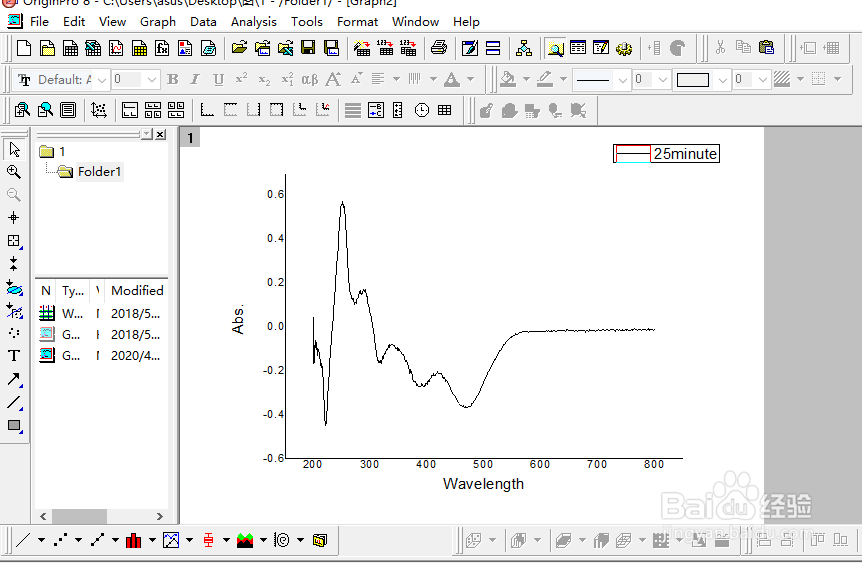The image size is (862, 563).
Task: Expand the font color dropdown arrow
Action: tap(471, 79)
